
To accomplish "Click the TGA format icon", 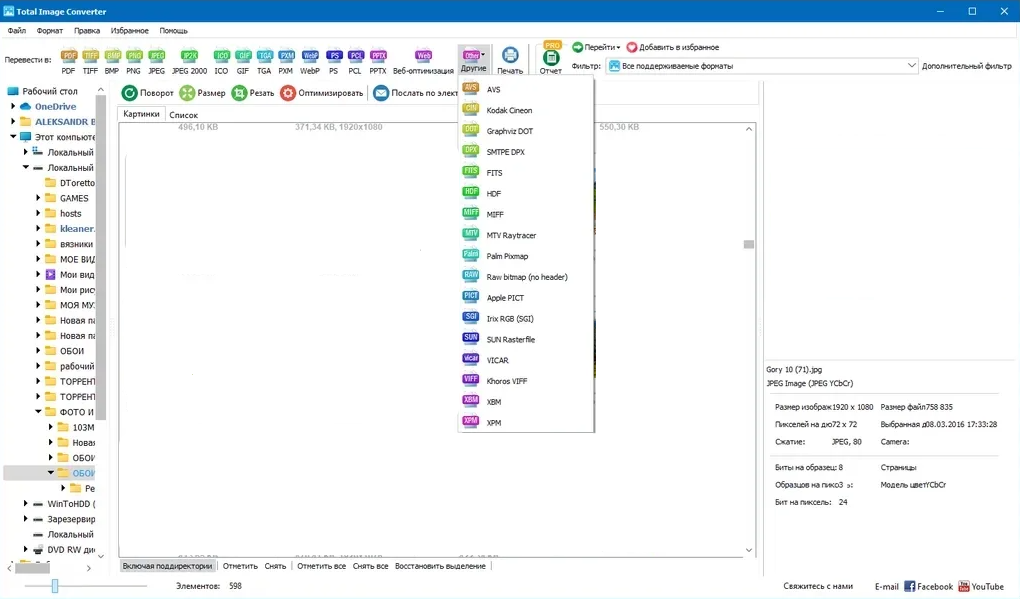I will tap(264, 61).
